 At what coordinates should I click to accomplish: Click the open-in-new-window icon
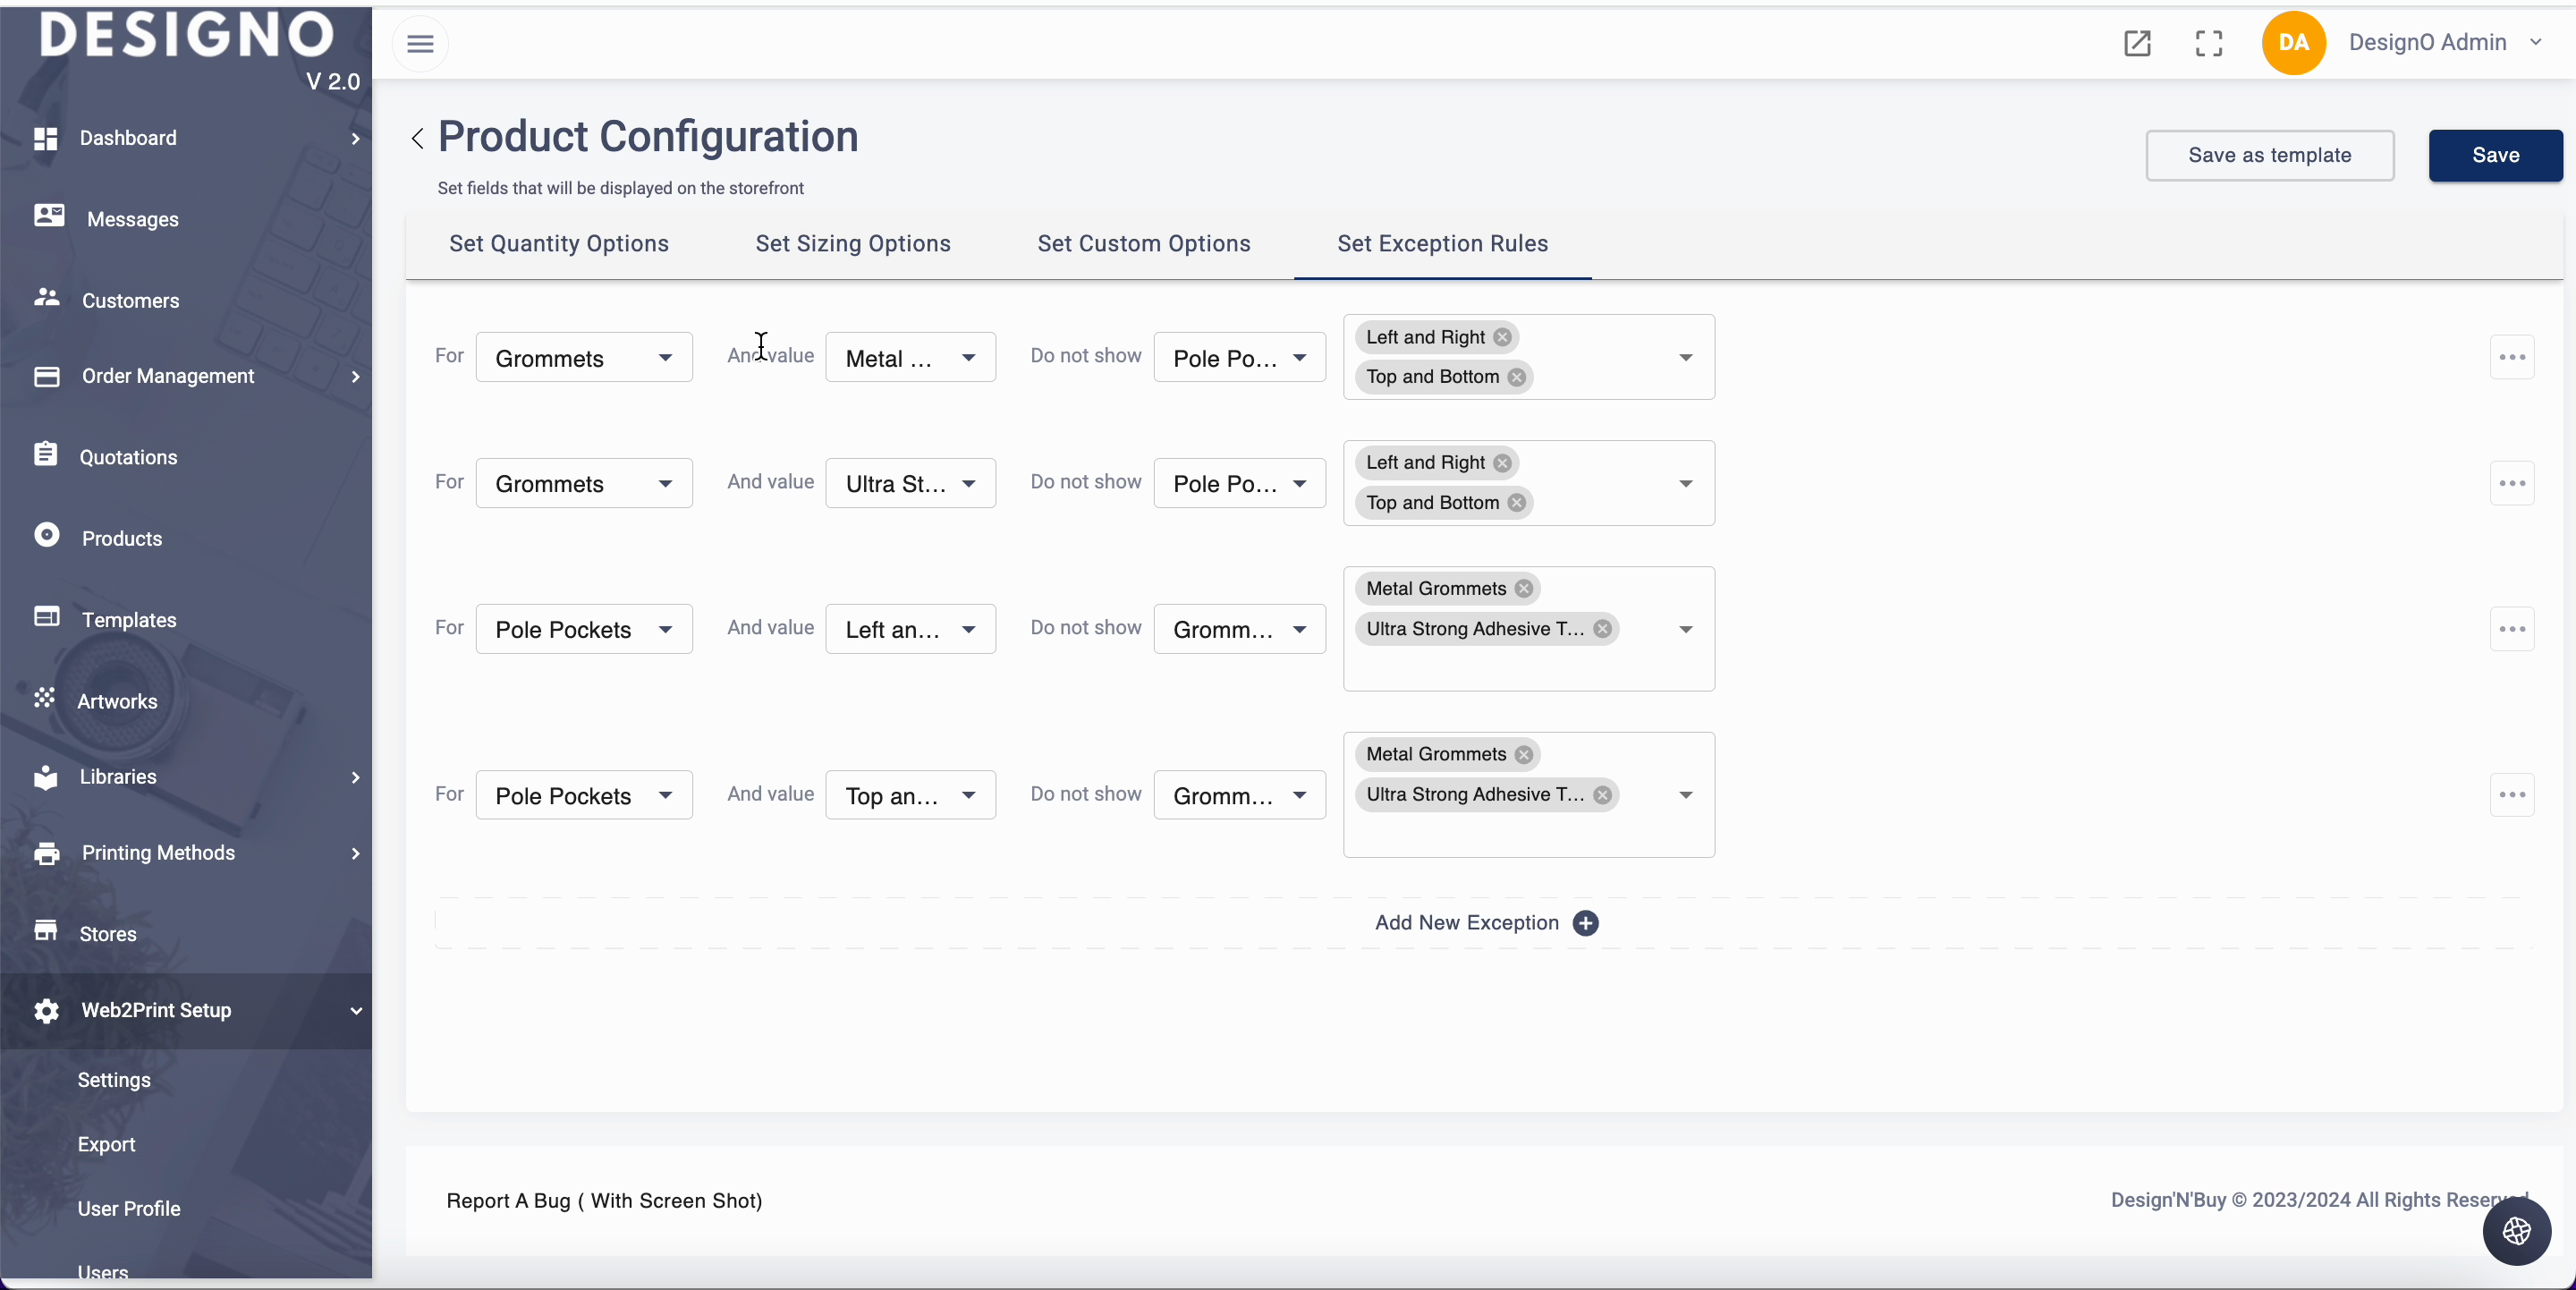(2137, 43)
